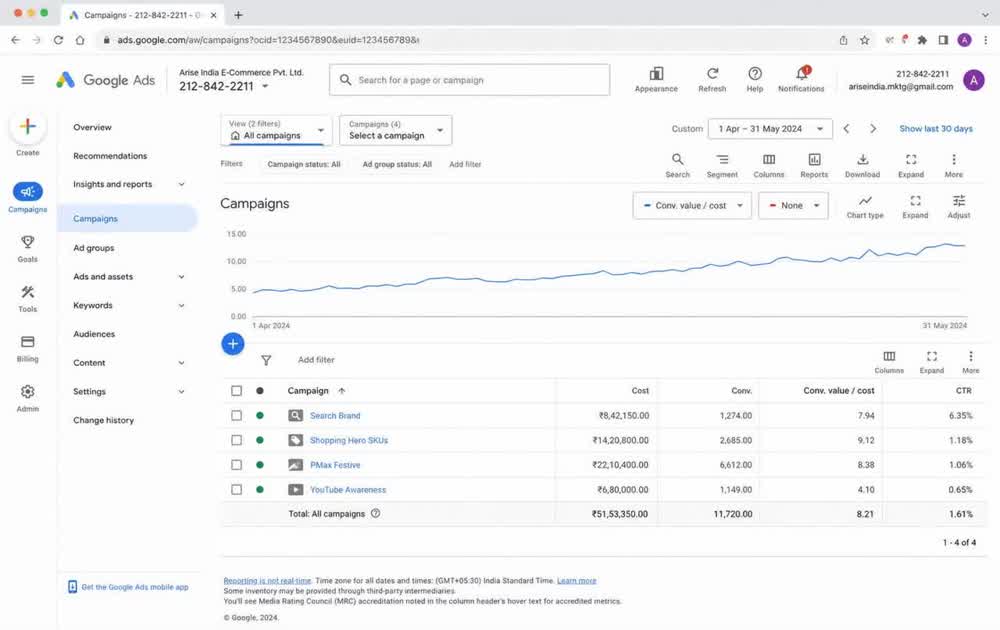Check the Shopping Hero SKUs checkbox
The height and width of the screenshot is (630, 1000).
pyautogui.click(x=237, y=440)
